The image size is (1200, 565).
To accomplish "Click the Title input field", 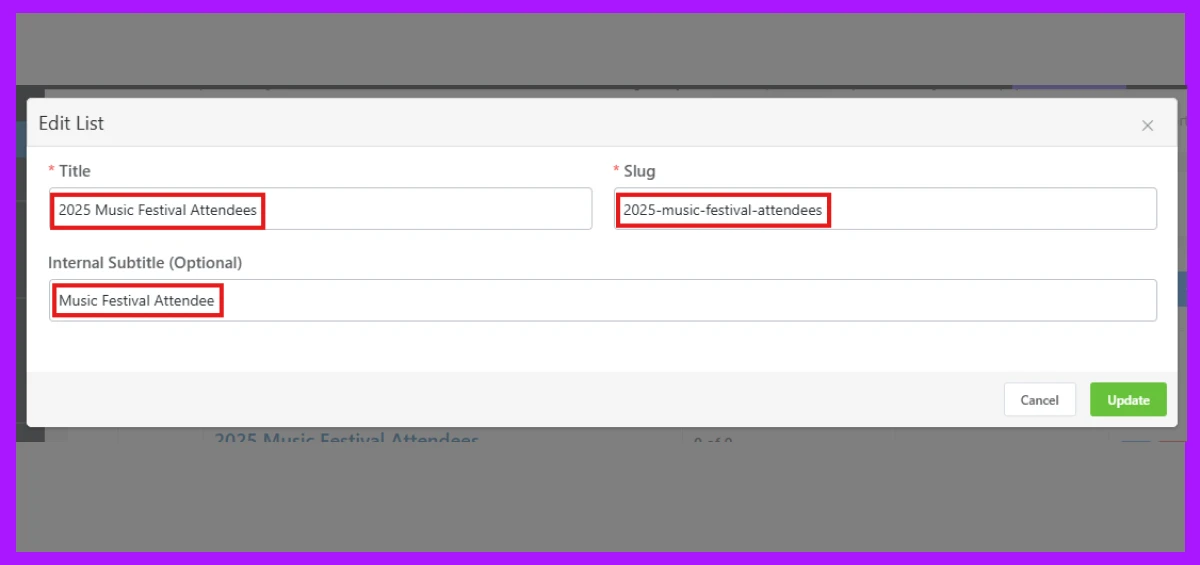I will tap(320, 209).
